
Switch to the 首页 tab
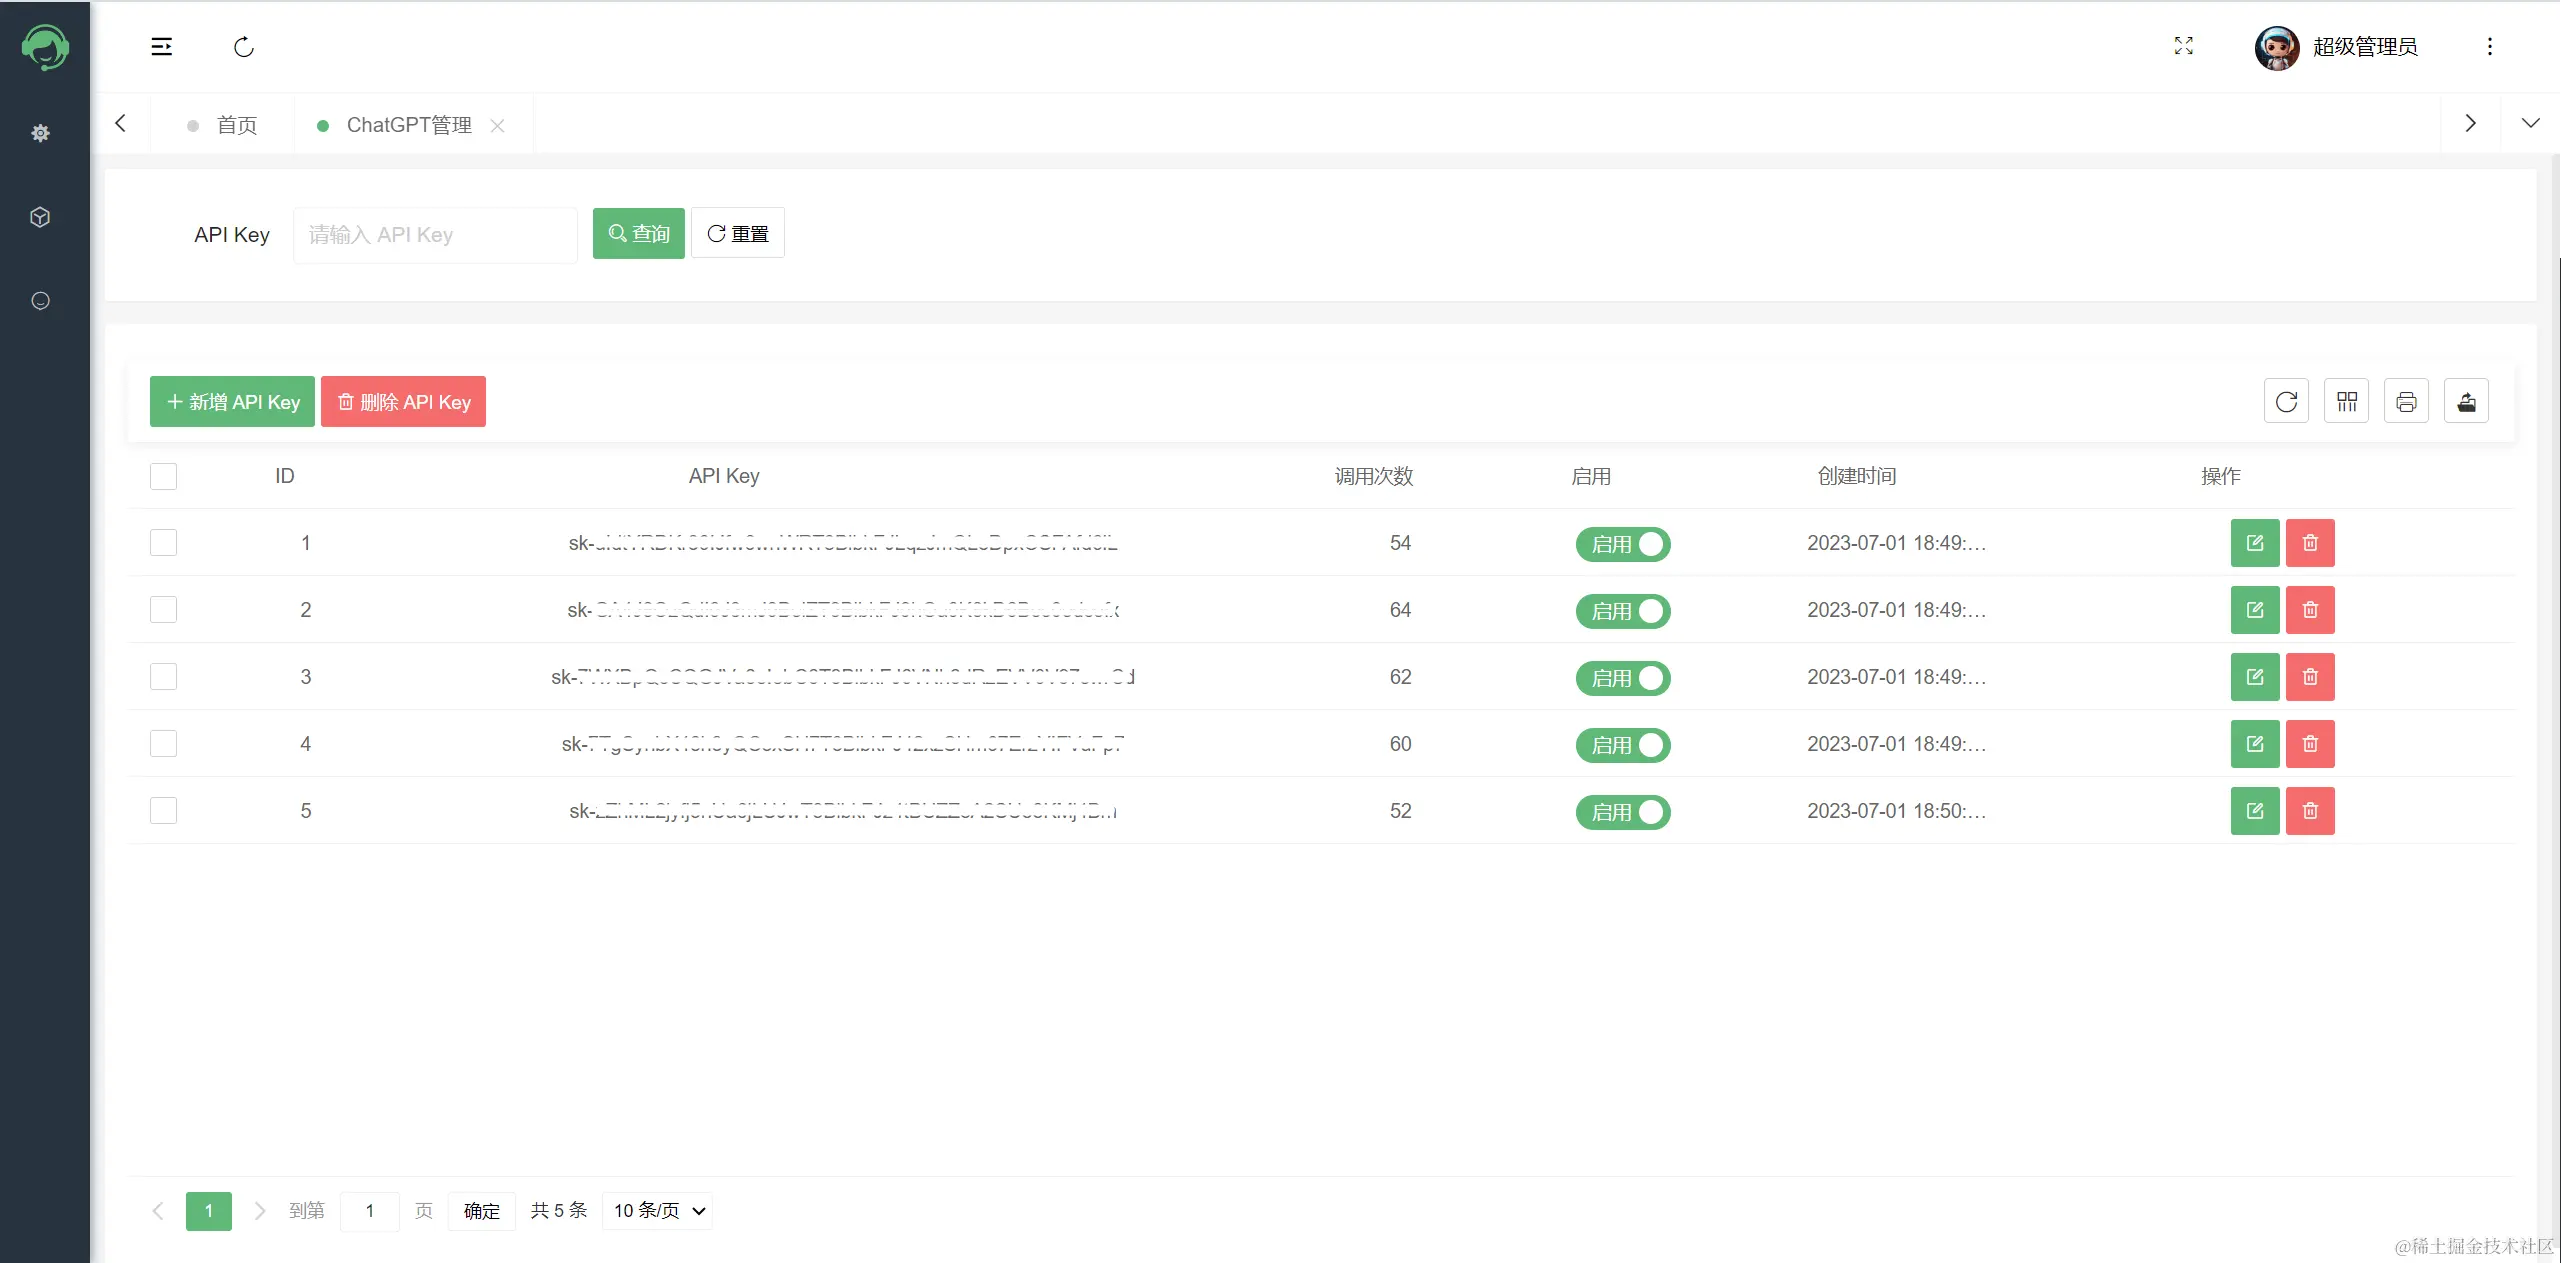236,125
